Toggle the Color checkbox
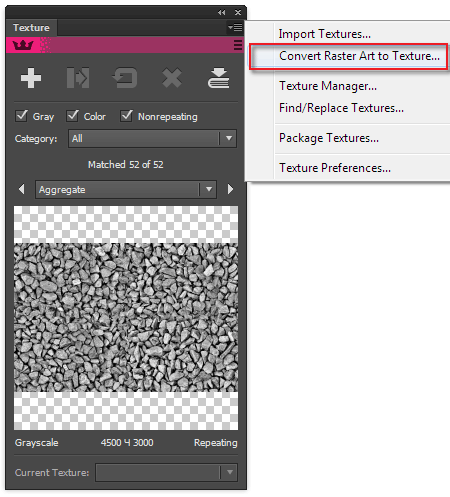Image resolution: width=450 pixels, height=497 pixels. tap(73, 116)
